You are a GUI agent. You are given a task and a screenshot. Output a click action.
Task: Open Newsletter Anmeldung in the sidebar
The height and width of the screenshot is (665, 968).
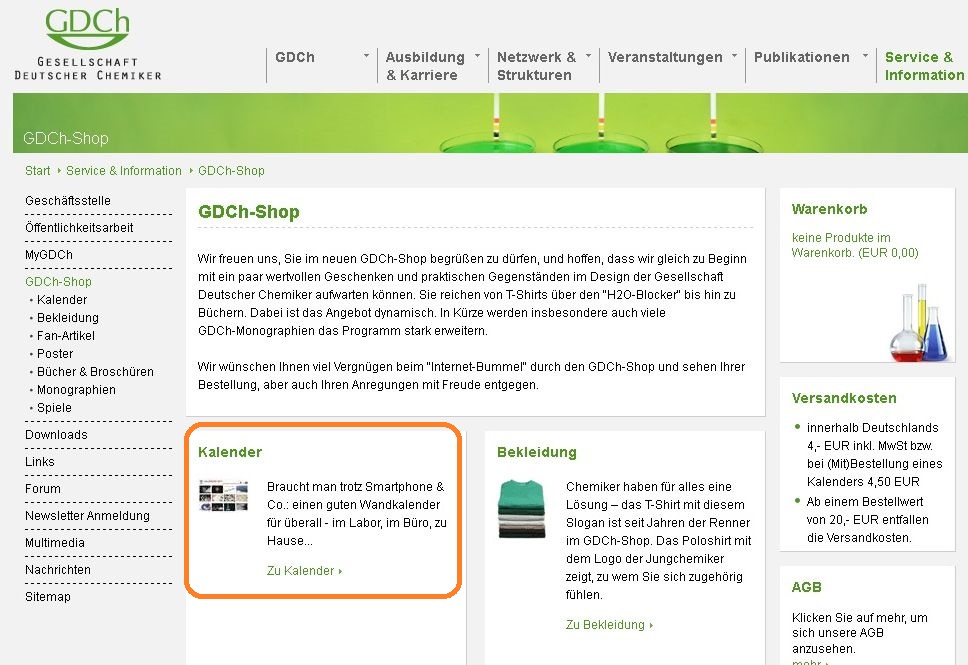(x=87, y=516)
